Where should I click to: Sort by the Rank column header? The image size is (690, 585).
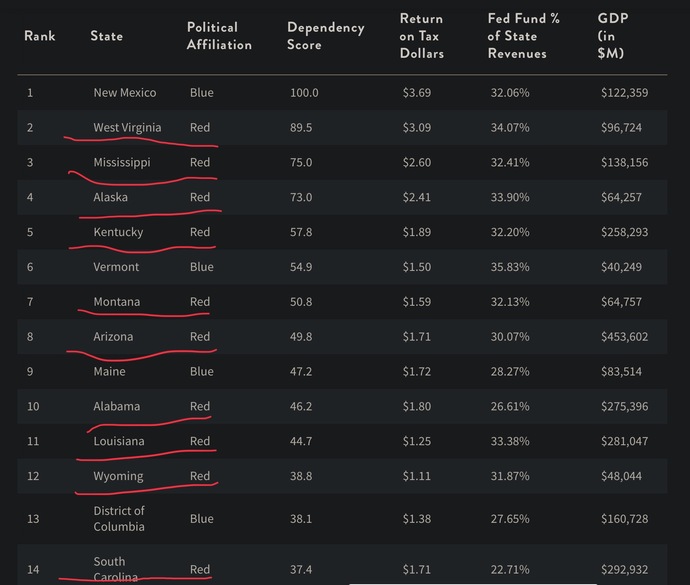coord(40,36)
